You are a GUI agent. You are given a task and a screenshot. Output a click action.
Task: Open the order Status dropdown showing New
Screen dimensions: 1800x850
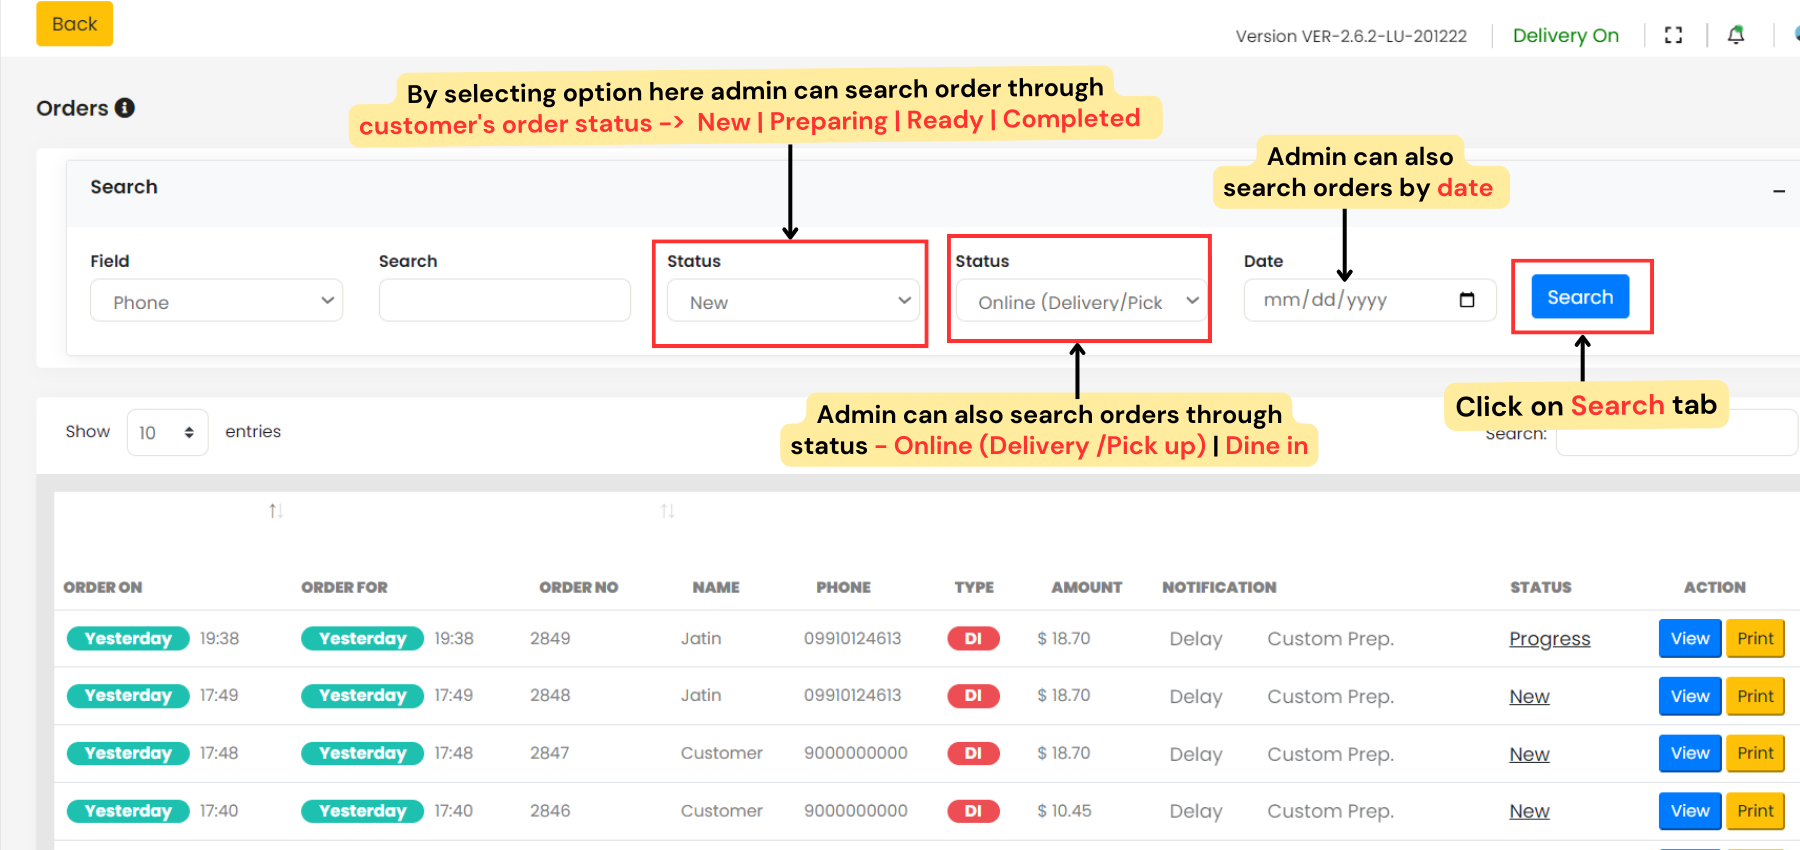coord(793,301)
